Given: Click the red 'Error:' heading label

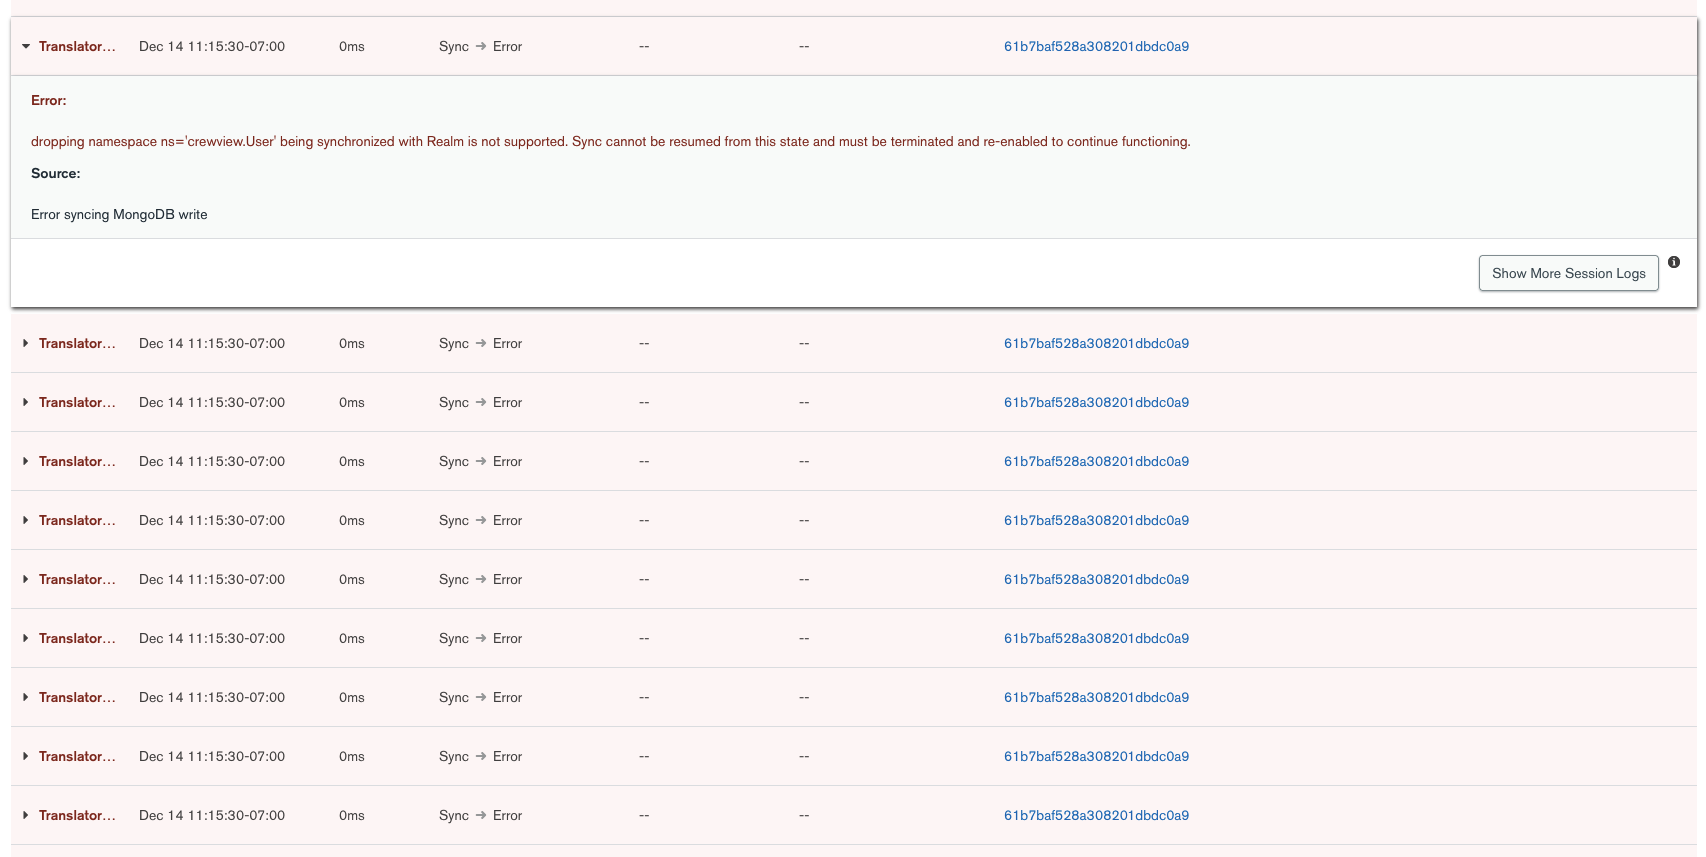Looking at the screenshot, I should pos(49,101).
